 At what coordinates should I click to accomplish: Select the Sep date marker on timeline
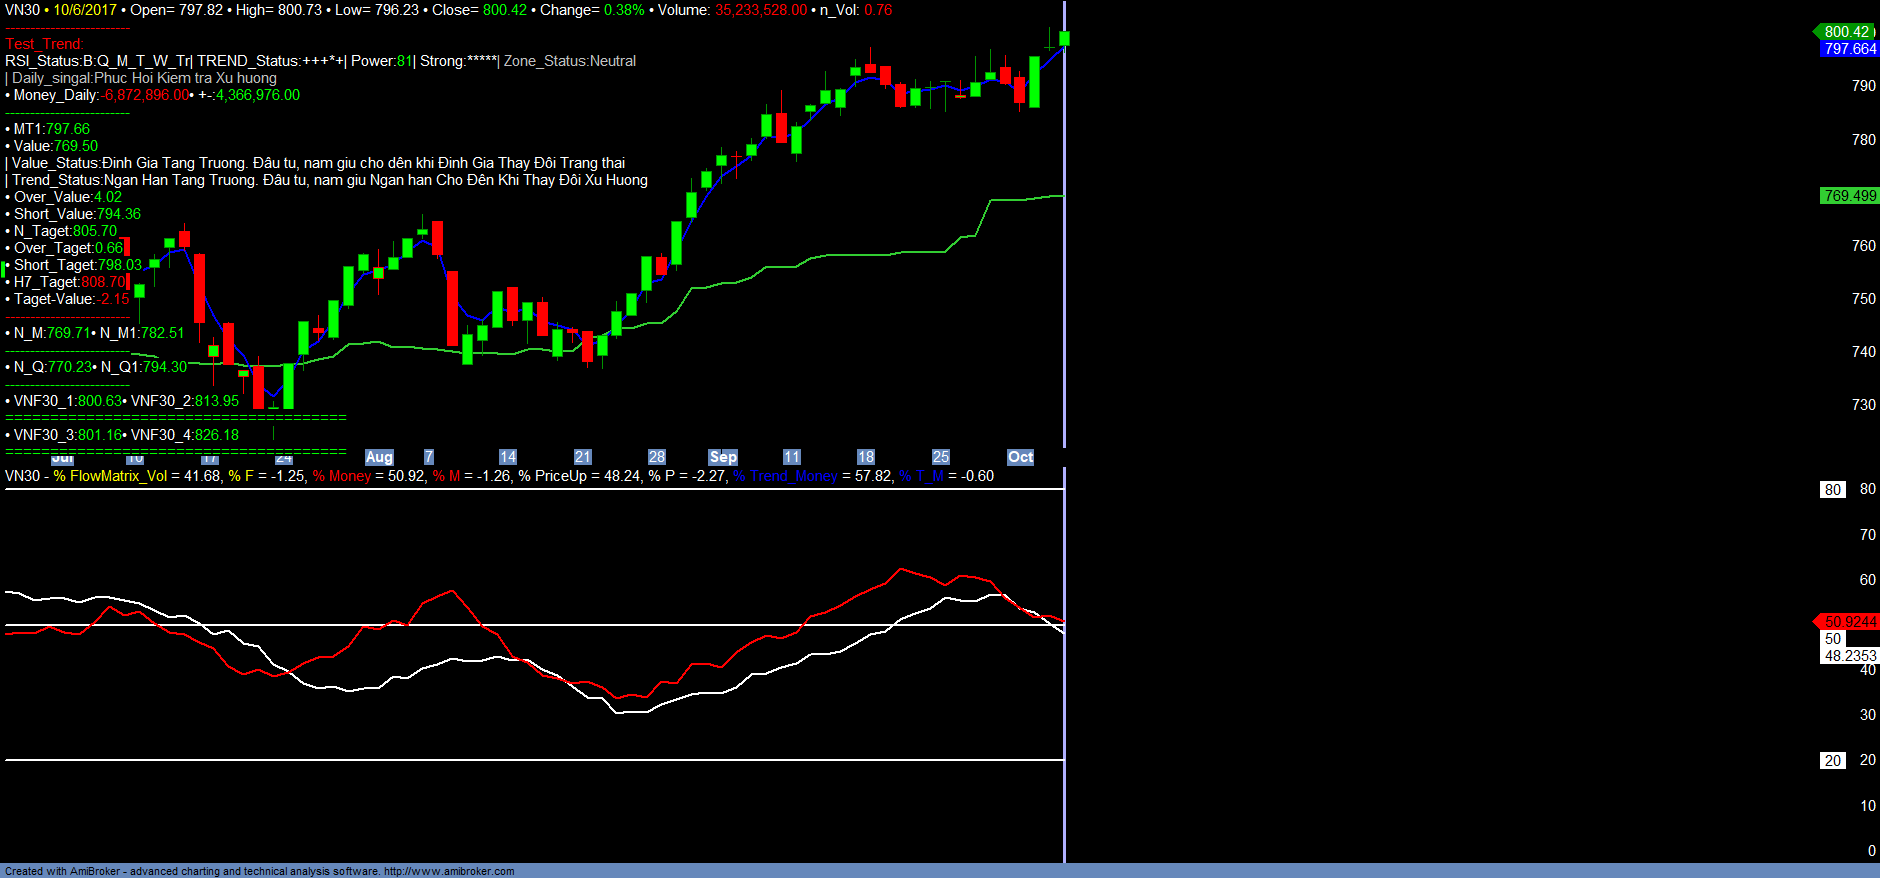point(723,457)
